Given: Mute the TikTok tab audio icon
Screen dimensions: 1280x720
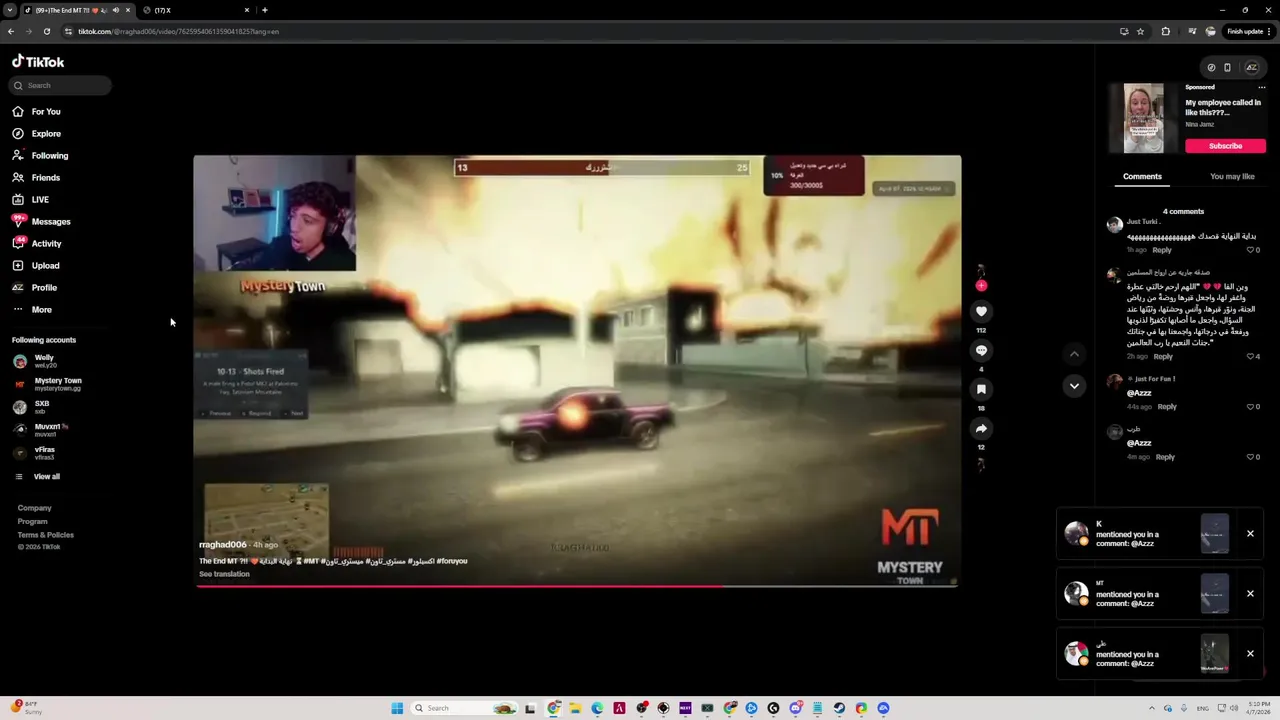Looking at the screenshot, I should point(116,10).
